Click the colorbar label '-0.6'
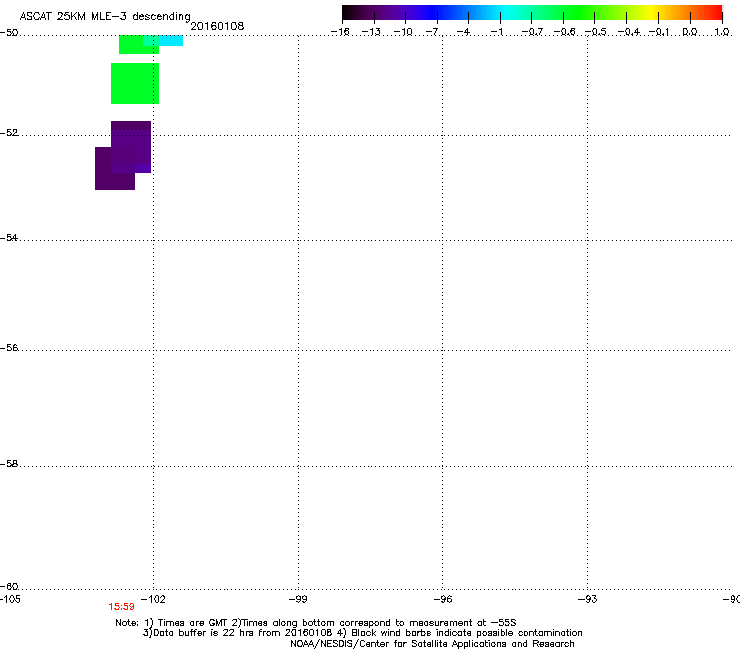740x650 pixels. 564,32
